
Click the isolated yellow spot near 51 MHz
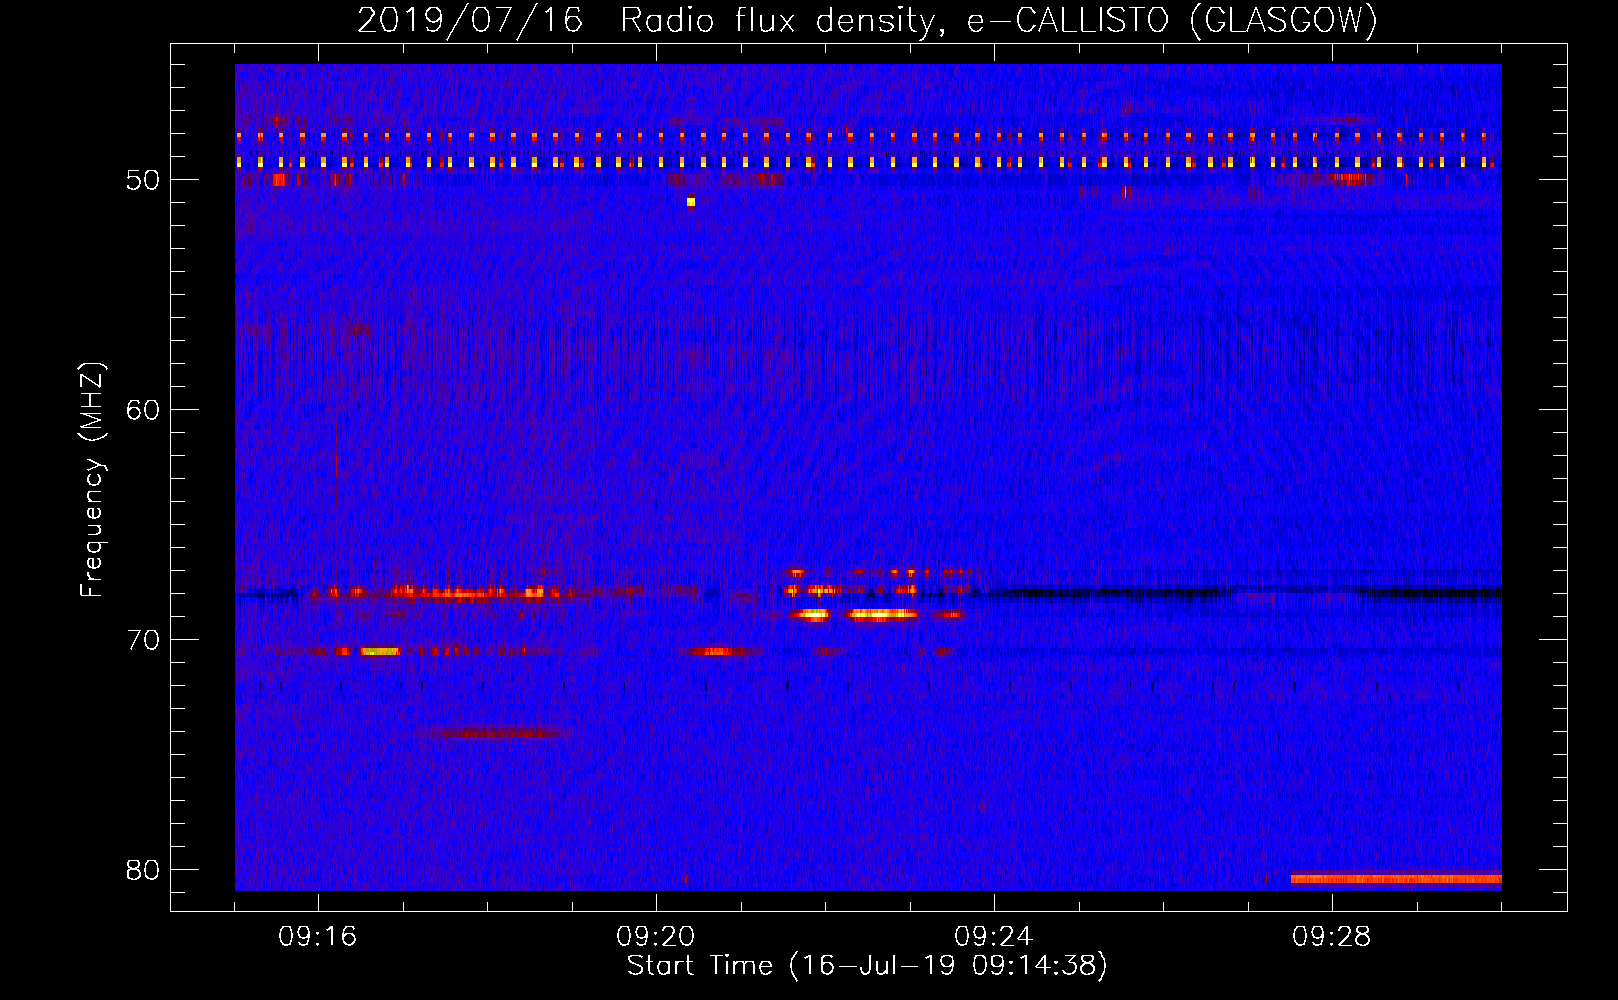point(691,202)
